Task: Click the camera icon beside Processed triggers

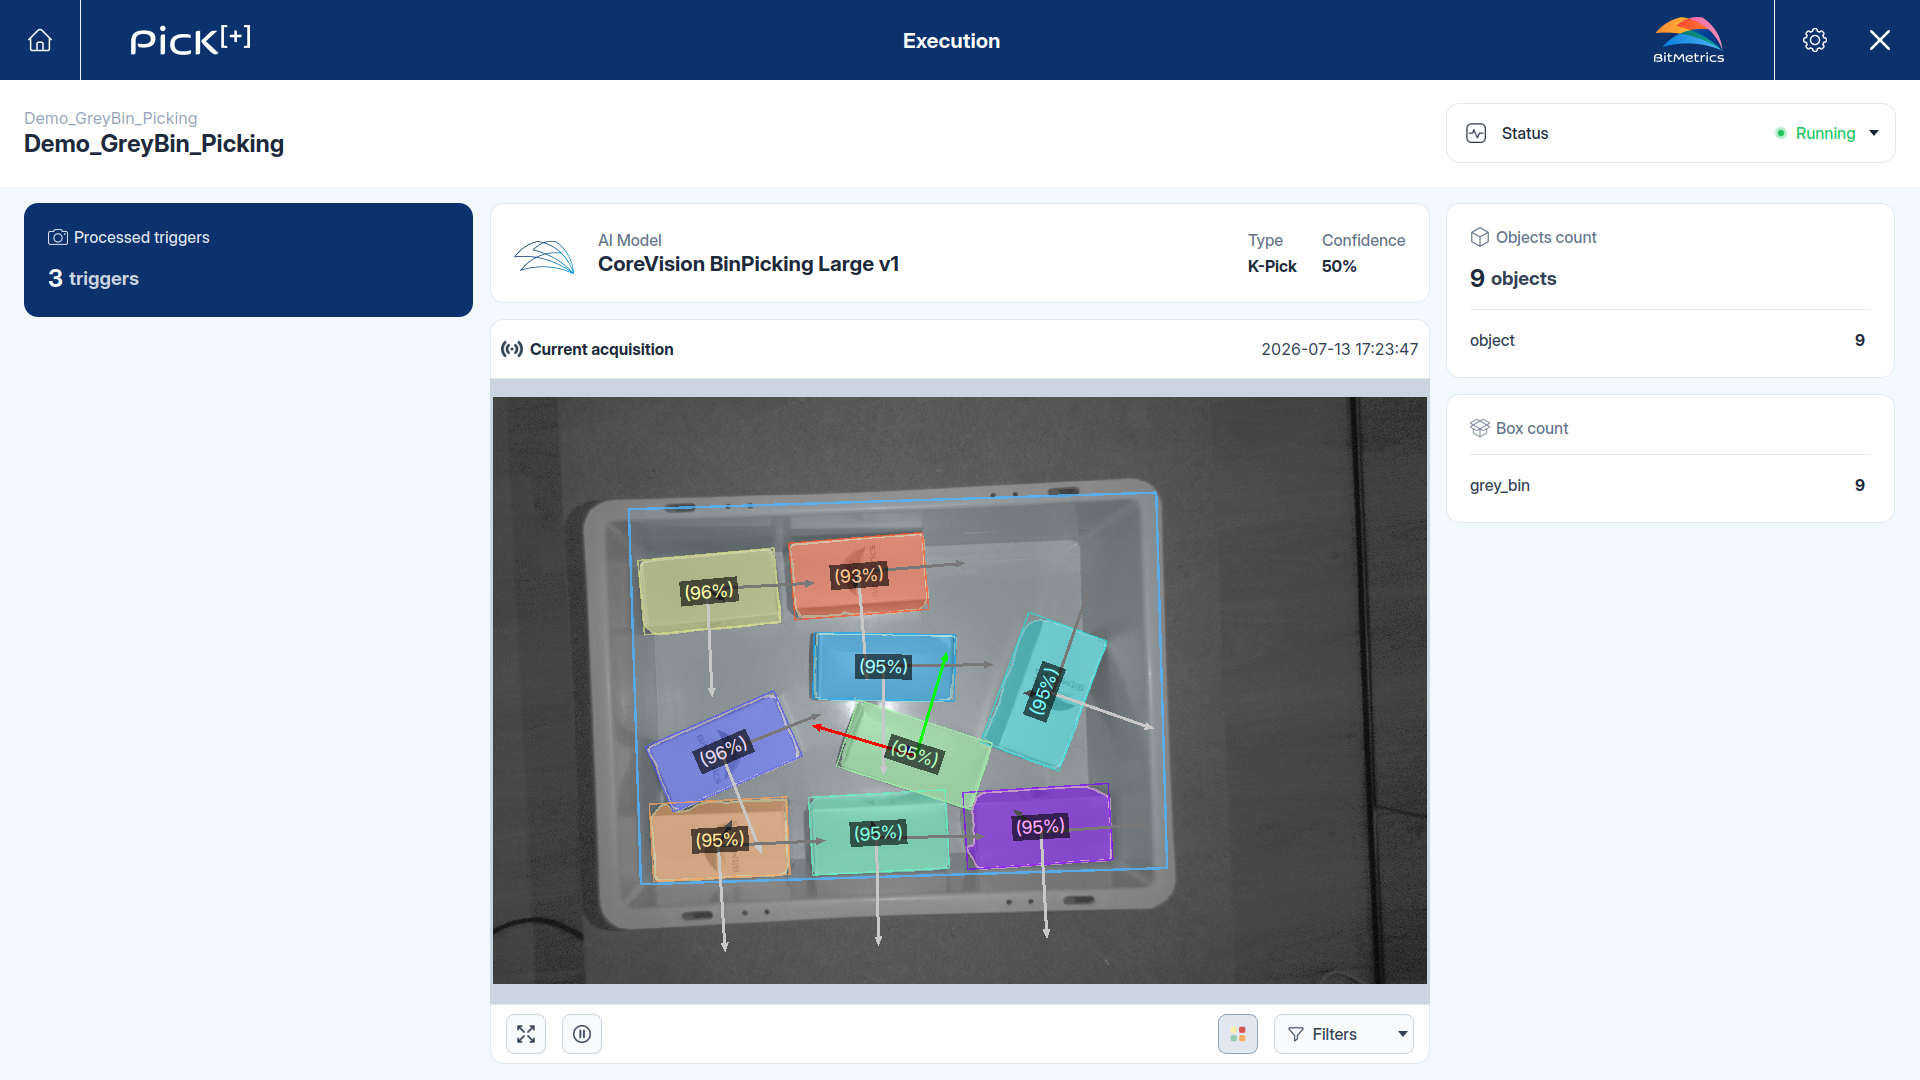Action: pos(58,237)
